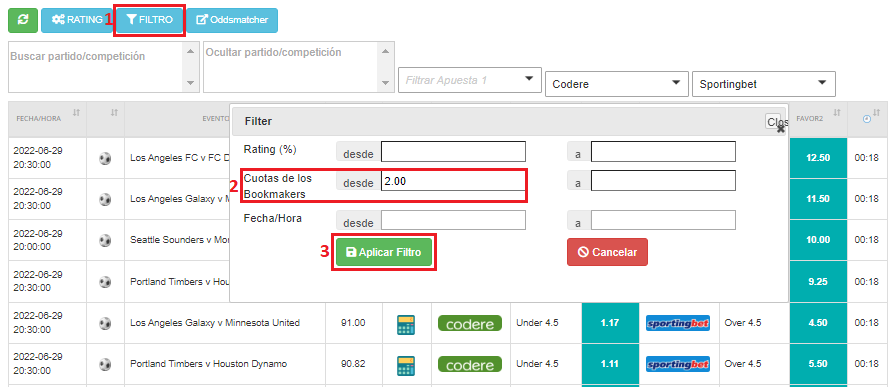The image size is (890, 387).
Task: Click Cuotas de los Bookmakers desde field
Action: point(453,181)
